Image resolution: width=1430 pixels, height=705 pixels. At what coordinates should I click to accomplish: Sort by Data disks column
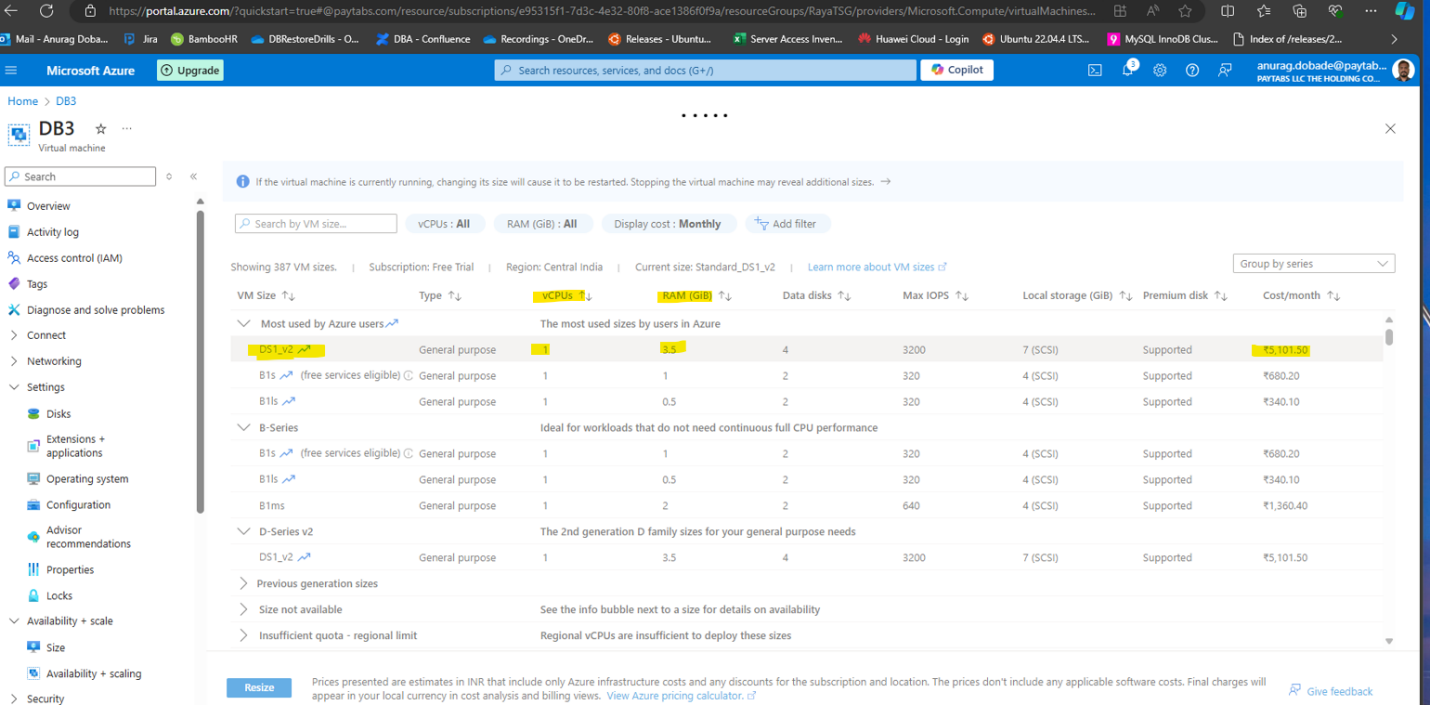click(x=844, y=296)
